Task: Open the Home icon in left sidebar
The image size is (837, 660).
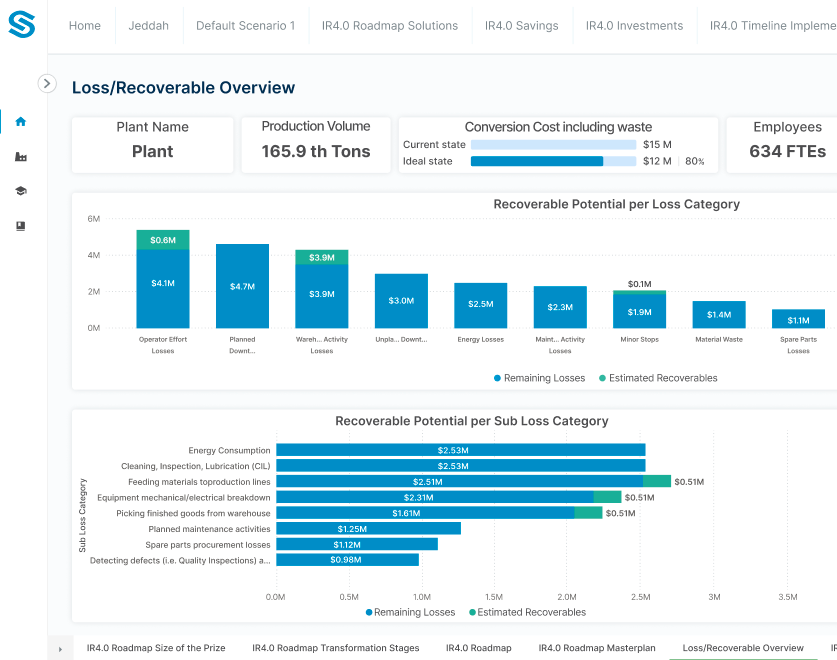Action: point(21,122)
